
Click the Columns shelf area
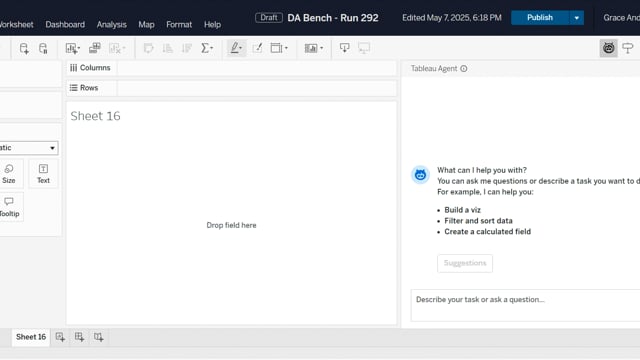(257, 68)
